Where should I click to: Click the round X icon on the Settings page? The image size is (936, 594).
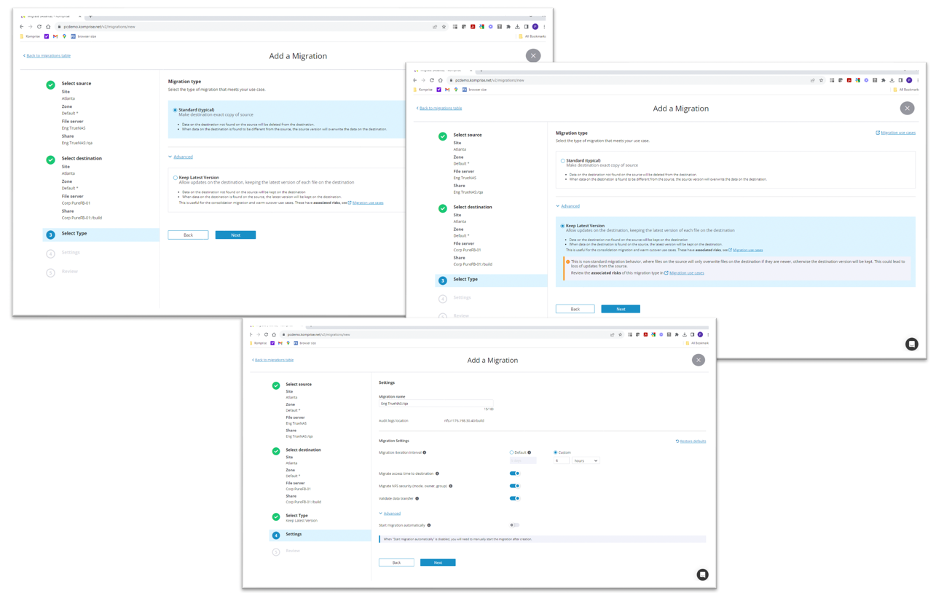697,360
